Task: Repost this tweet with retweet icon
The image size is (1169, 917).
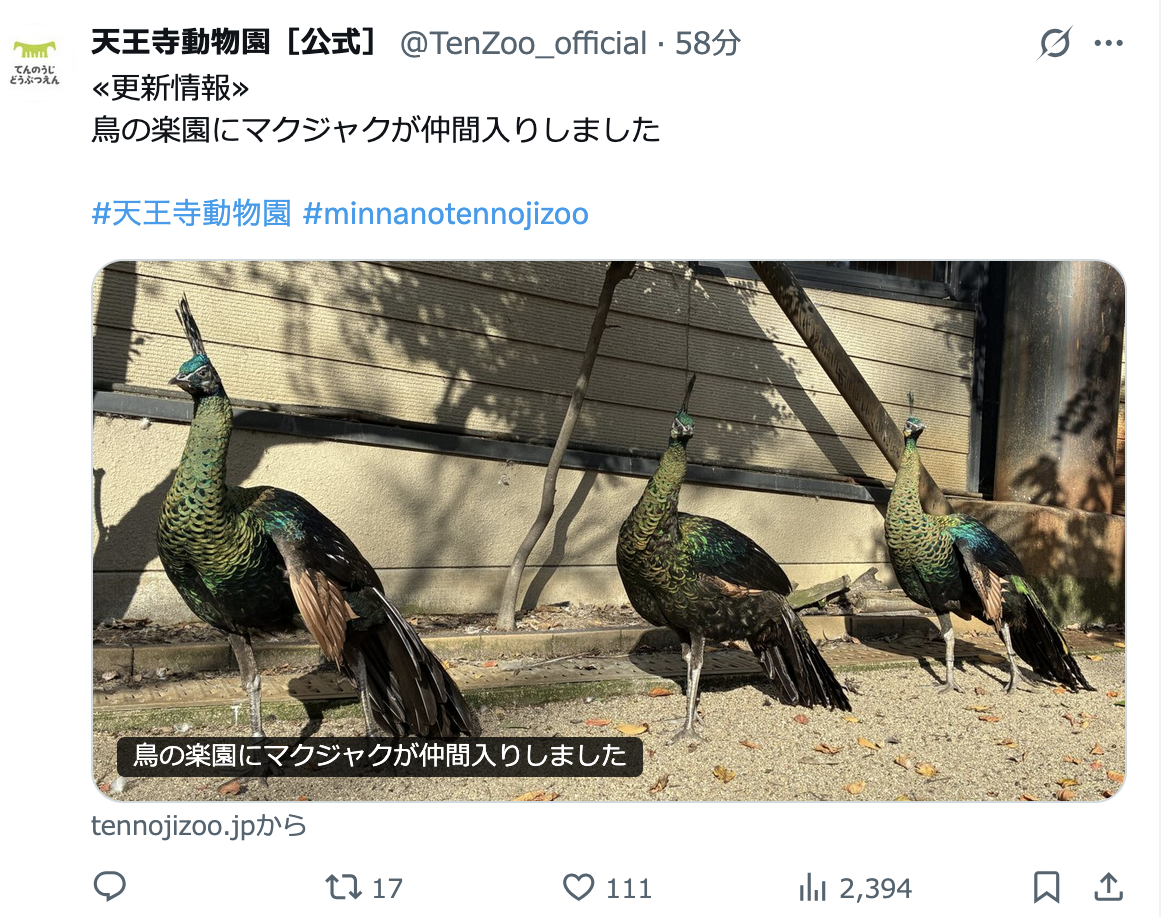Action: point(343,887)
